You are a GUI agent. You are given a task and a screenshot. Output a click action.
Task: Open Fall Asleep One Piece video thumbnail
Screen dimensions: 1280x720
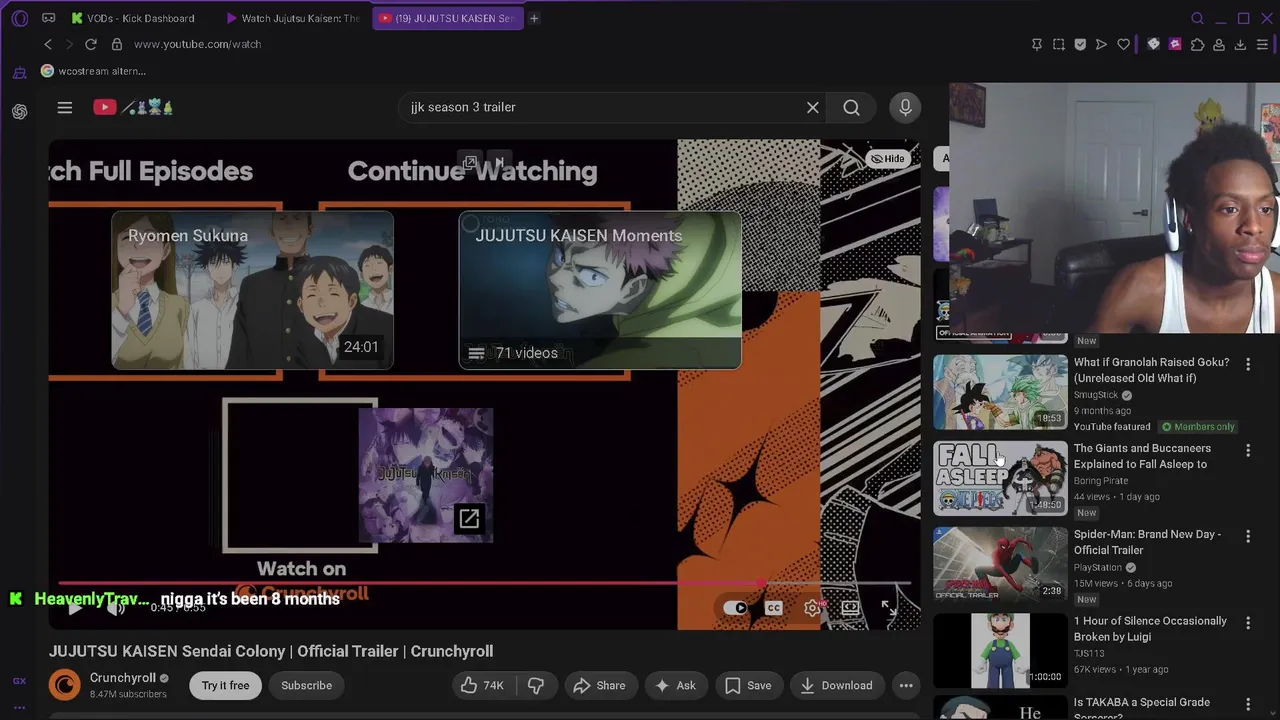point(1000,478)
